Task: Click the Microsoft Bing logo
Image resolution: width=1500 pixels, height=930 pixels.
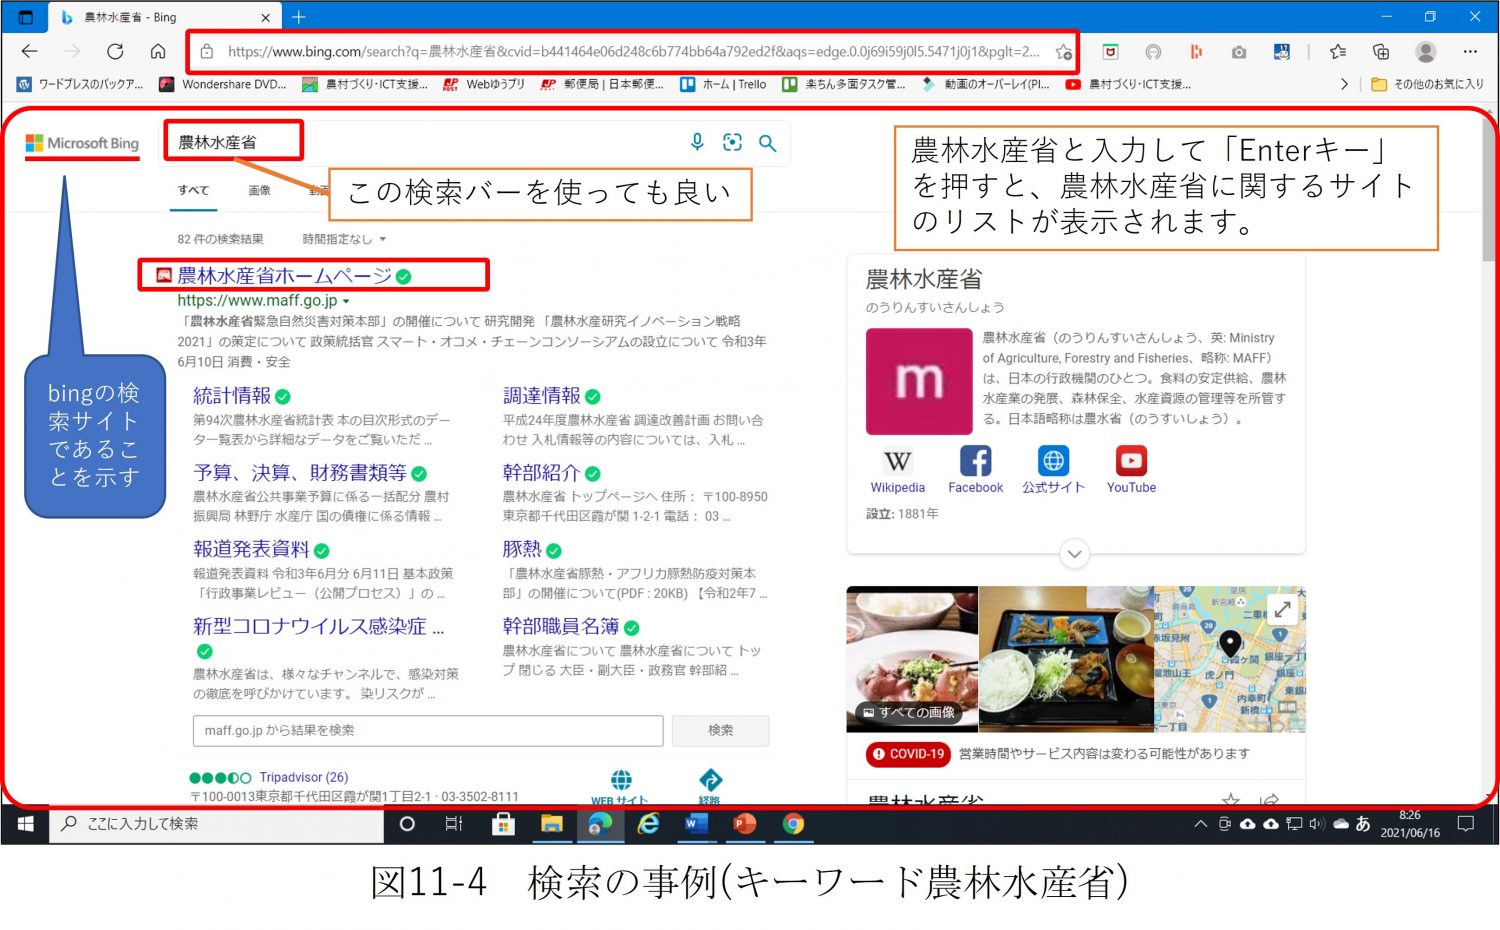Action: pos(82,143)
